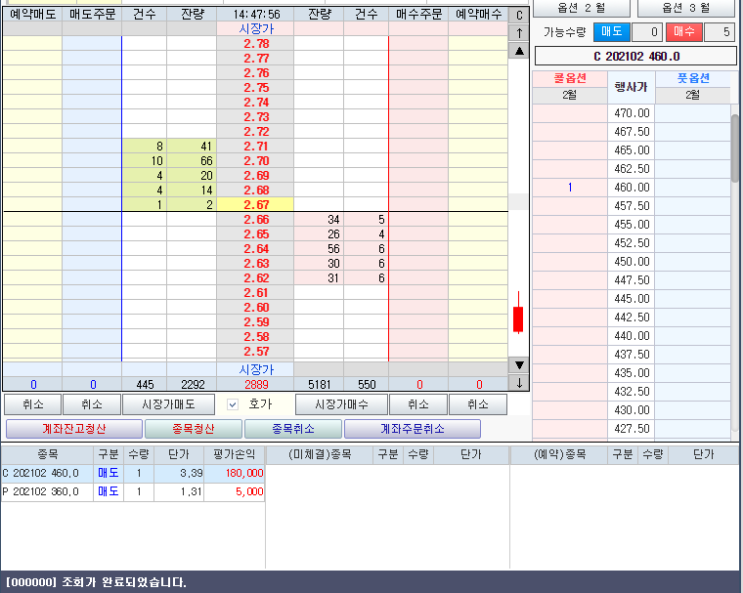Select strike price 450.00 row
Screen dimensions: 743x593
click(x=632, y=262)
